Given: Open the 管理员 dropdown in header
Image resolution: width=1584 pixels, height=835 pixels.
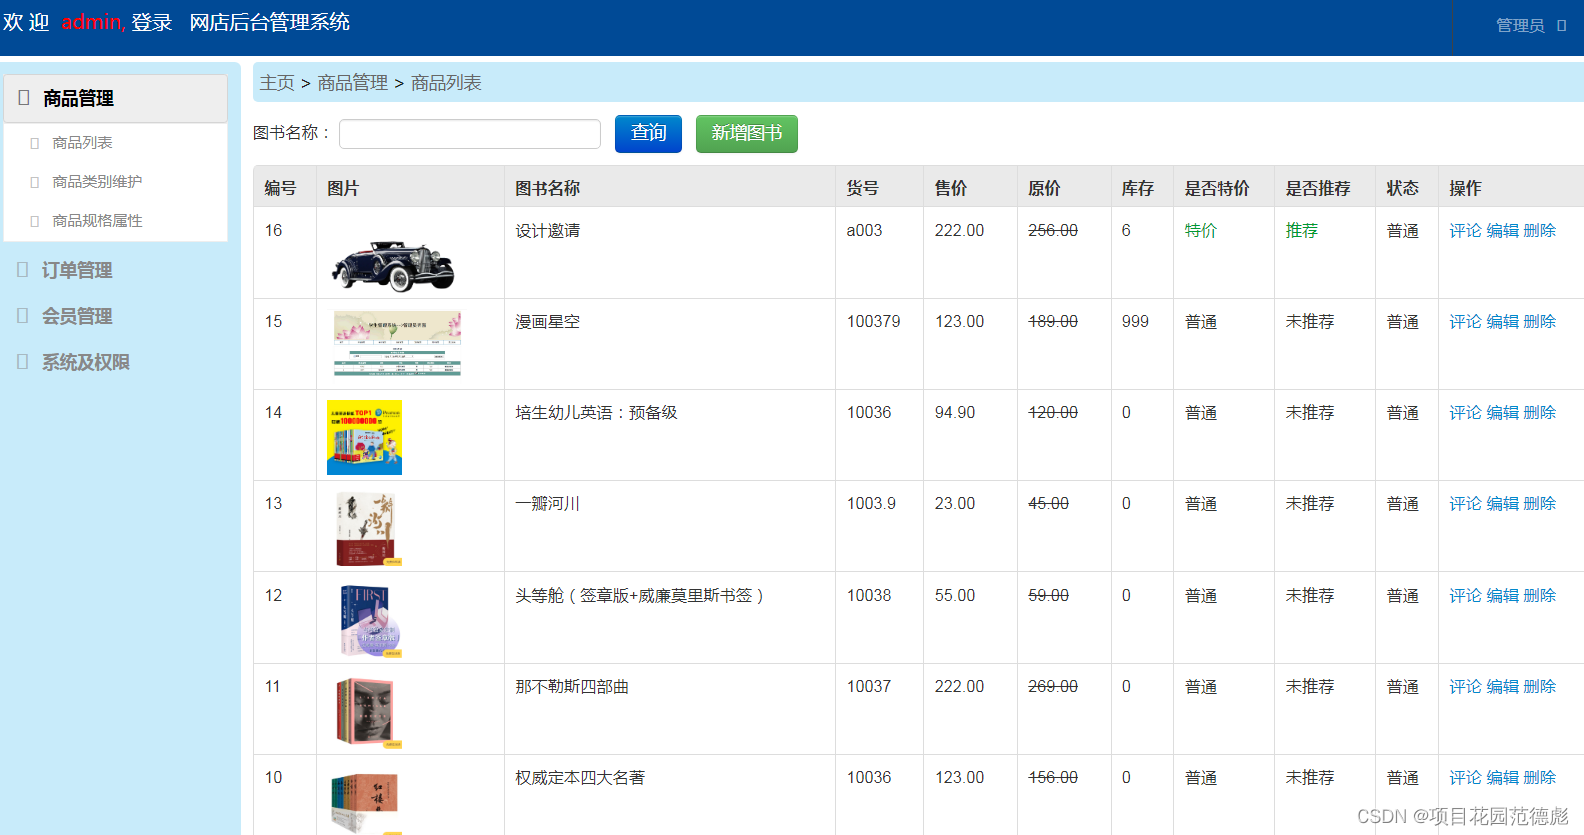Looking at the screenshot, I should point(1530,26).
